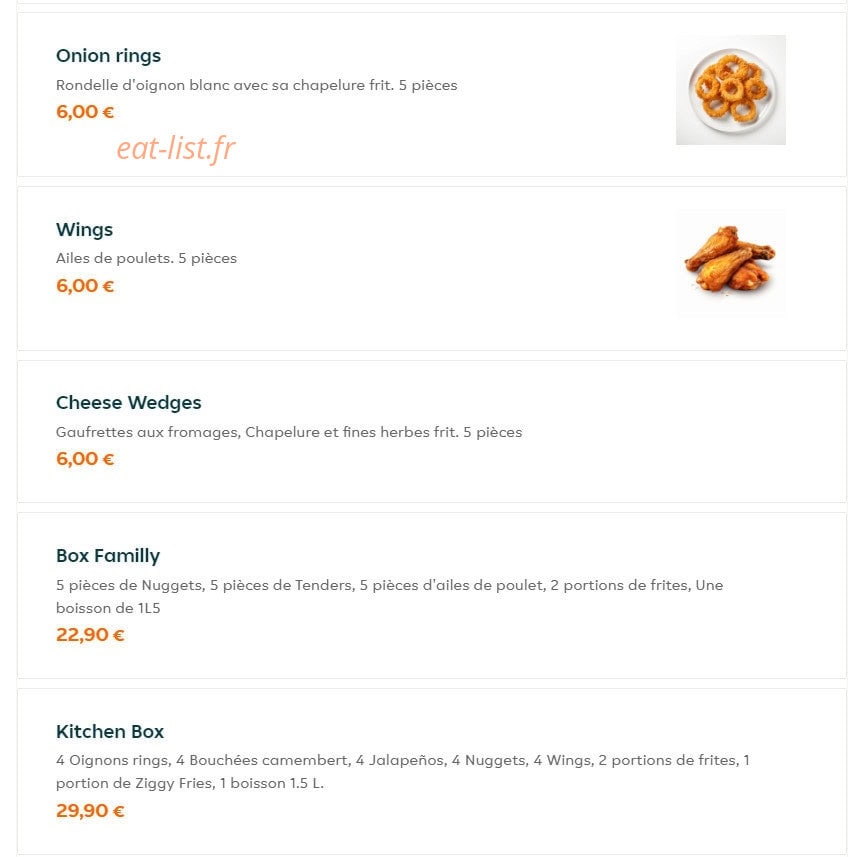This screenshot has height=857, width=867.
Task: Click the Kitchen Box contents description
Action: [403, 772]
